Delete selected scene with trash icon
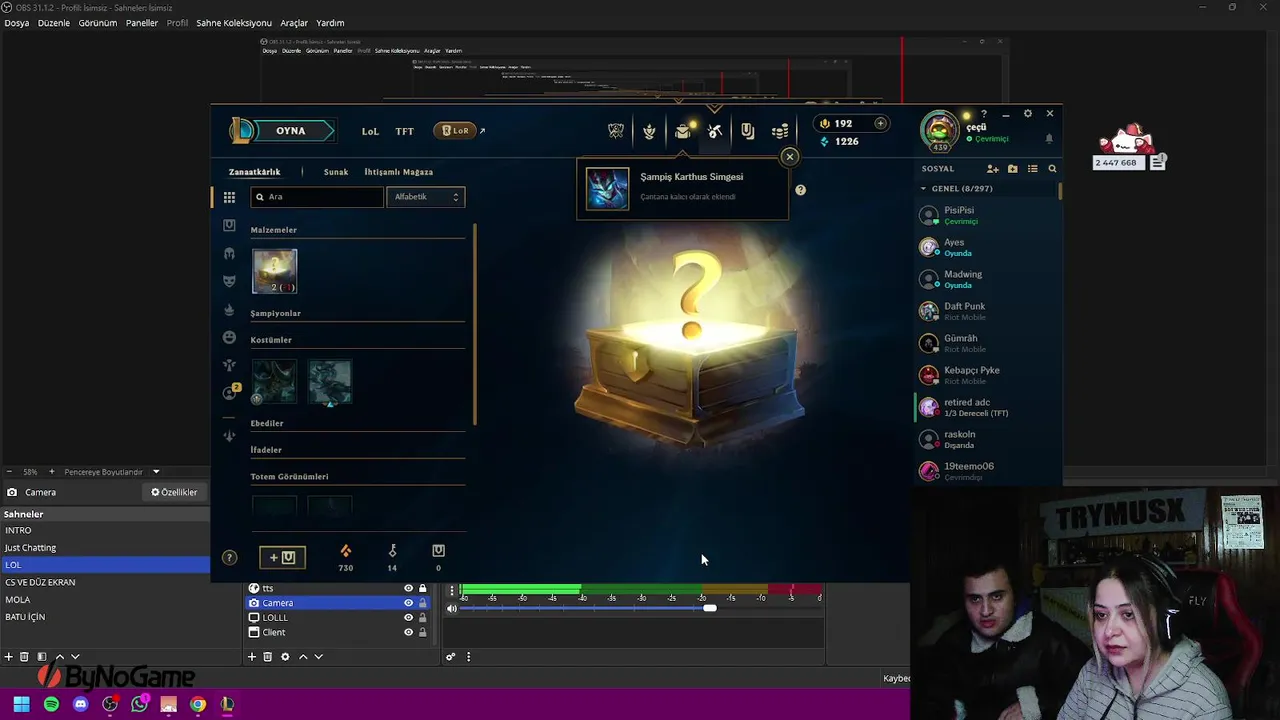The width and height of the screenshot is (1280, 720). pos(25,657)
